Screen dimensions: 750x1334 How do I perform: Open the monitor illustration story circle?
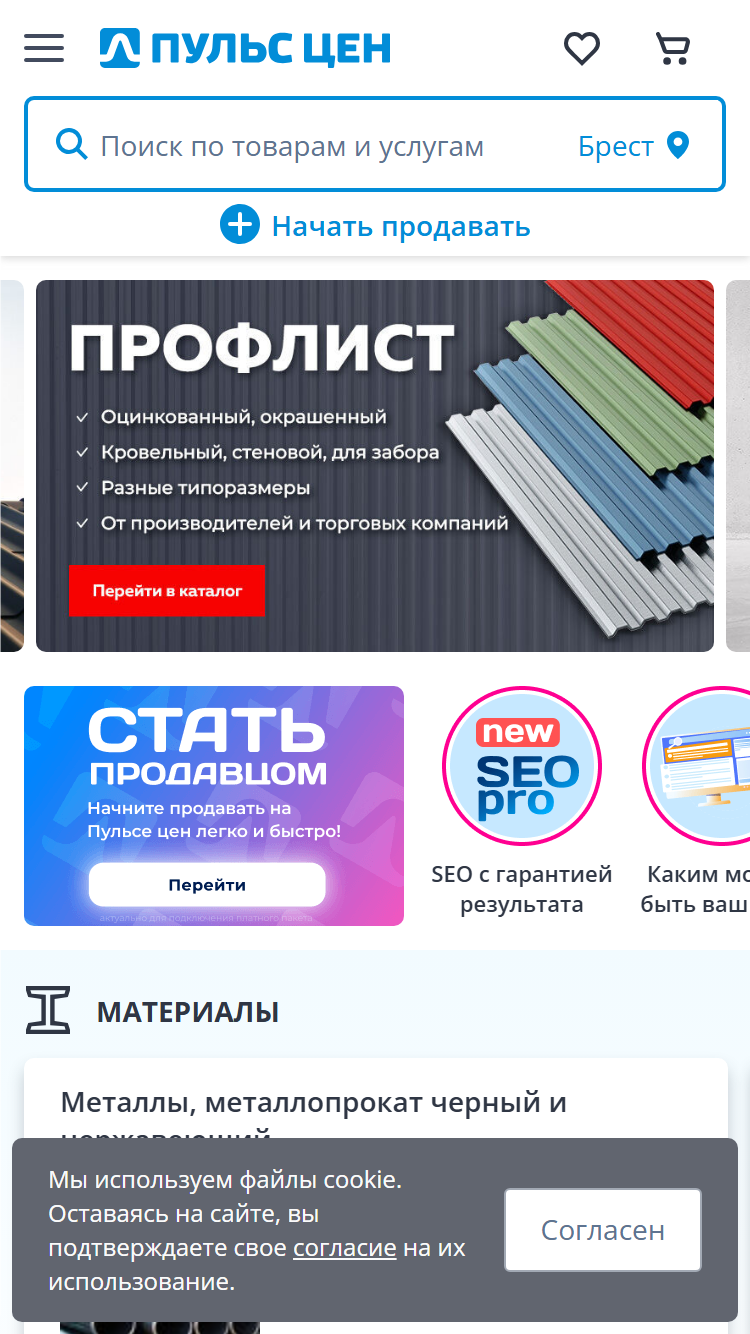700,766
